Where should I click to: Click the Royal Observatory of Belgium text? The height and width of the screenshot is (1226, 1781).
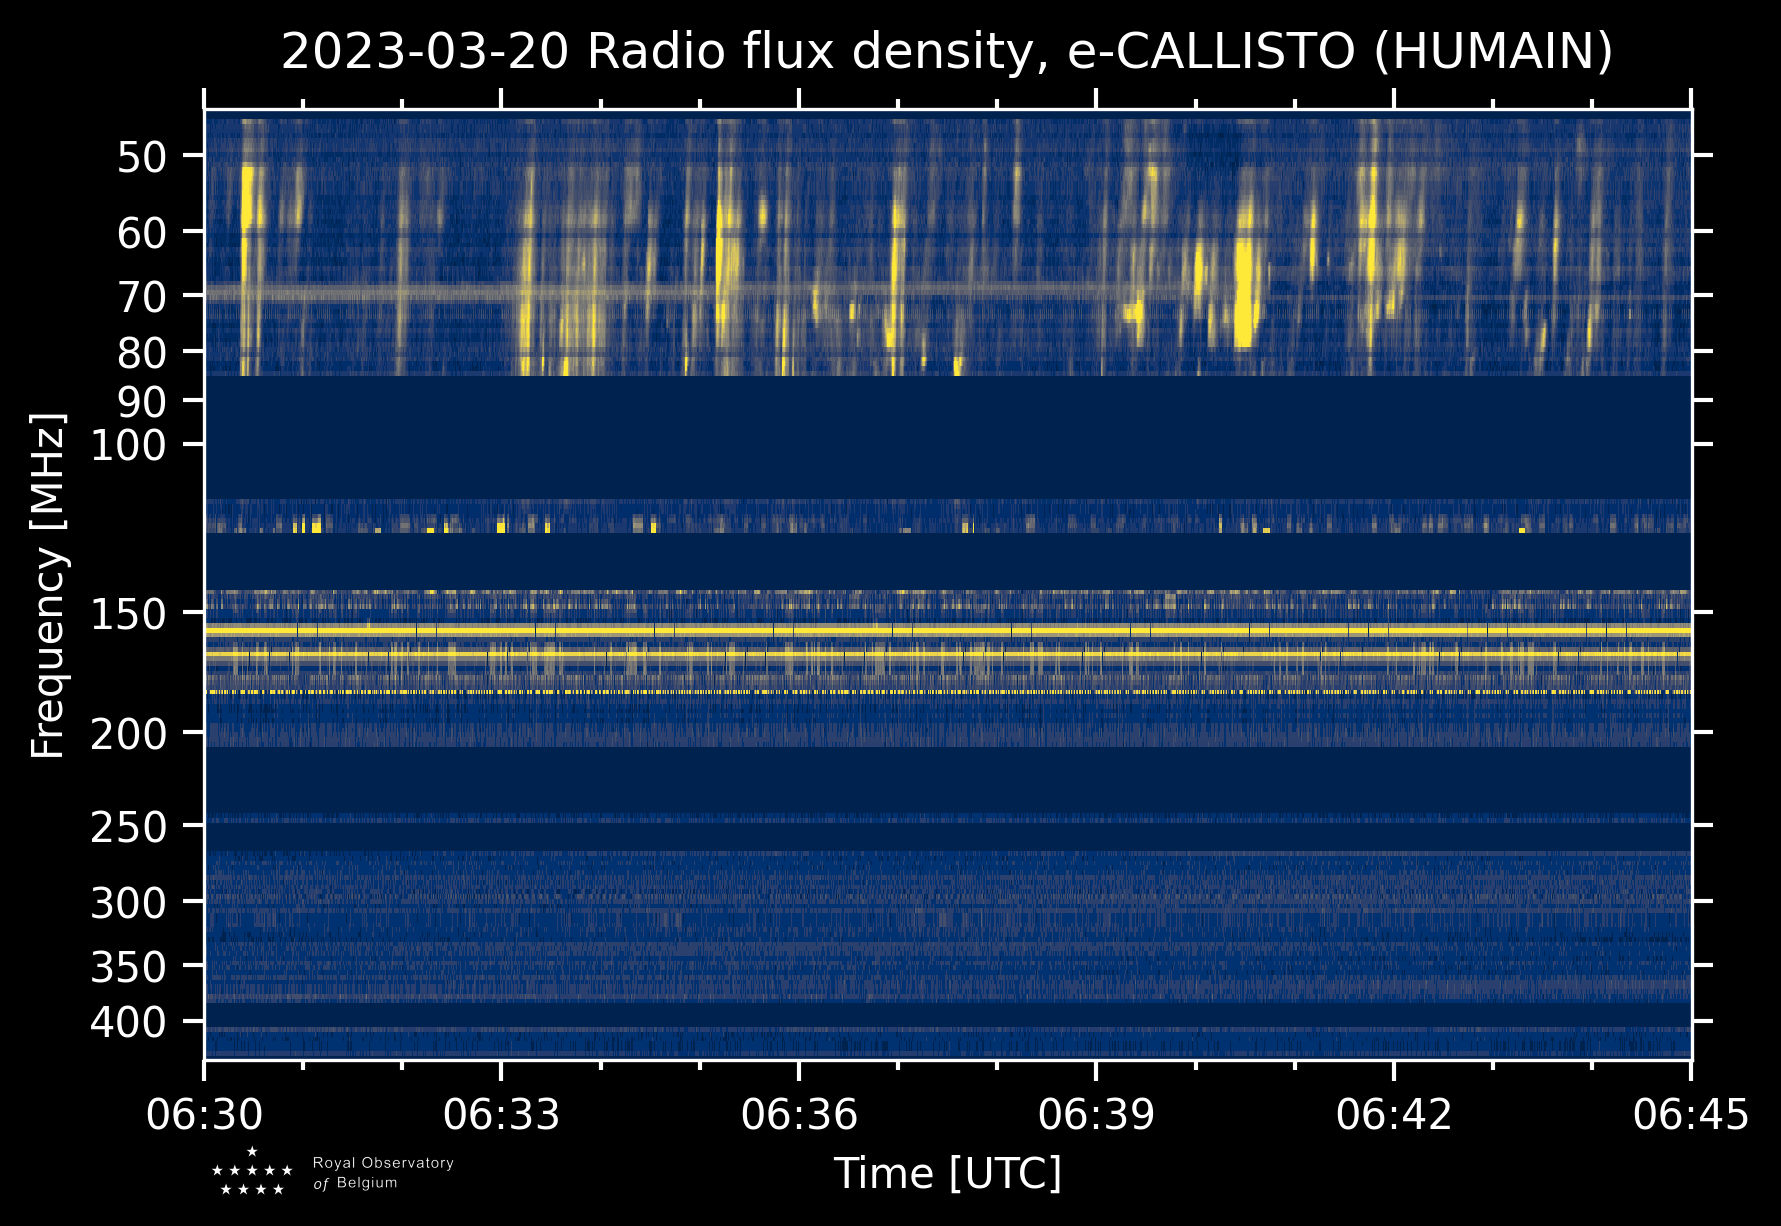coord(383,1173)
